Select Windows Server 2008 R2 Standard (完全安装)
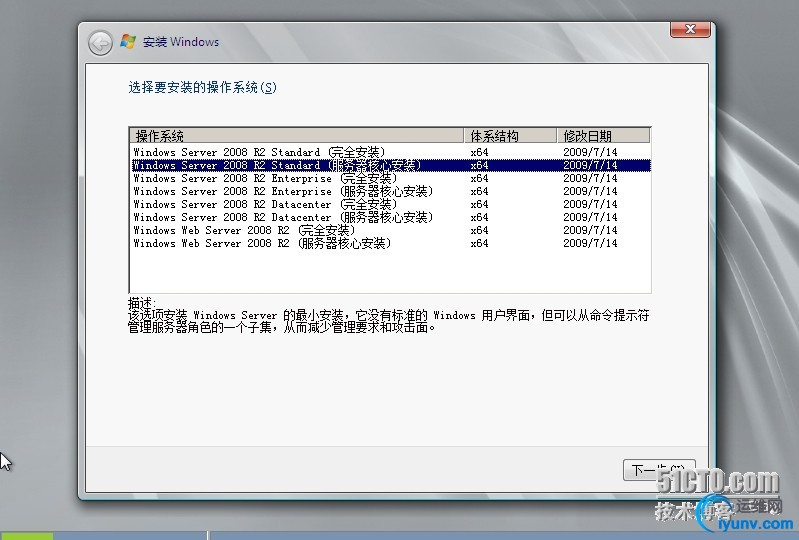799x540 pixels. coord(390,152)
